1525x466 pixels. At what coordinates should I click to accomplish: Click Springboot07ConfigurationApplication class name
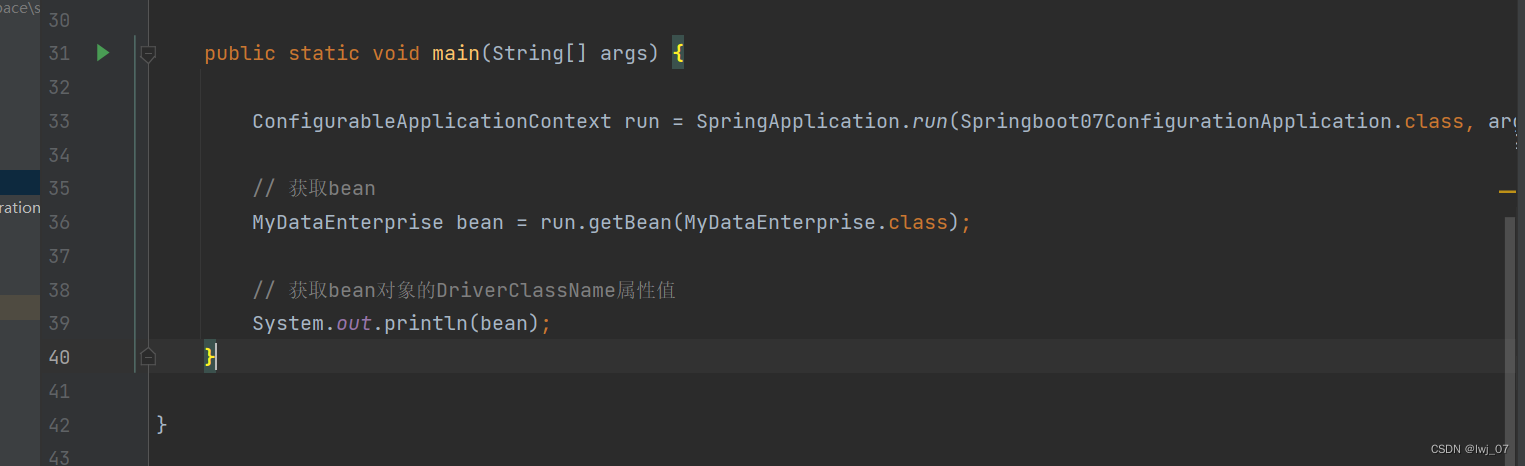[1176, 121]
